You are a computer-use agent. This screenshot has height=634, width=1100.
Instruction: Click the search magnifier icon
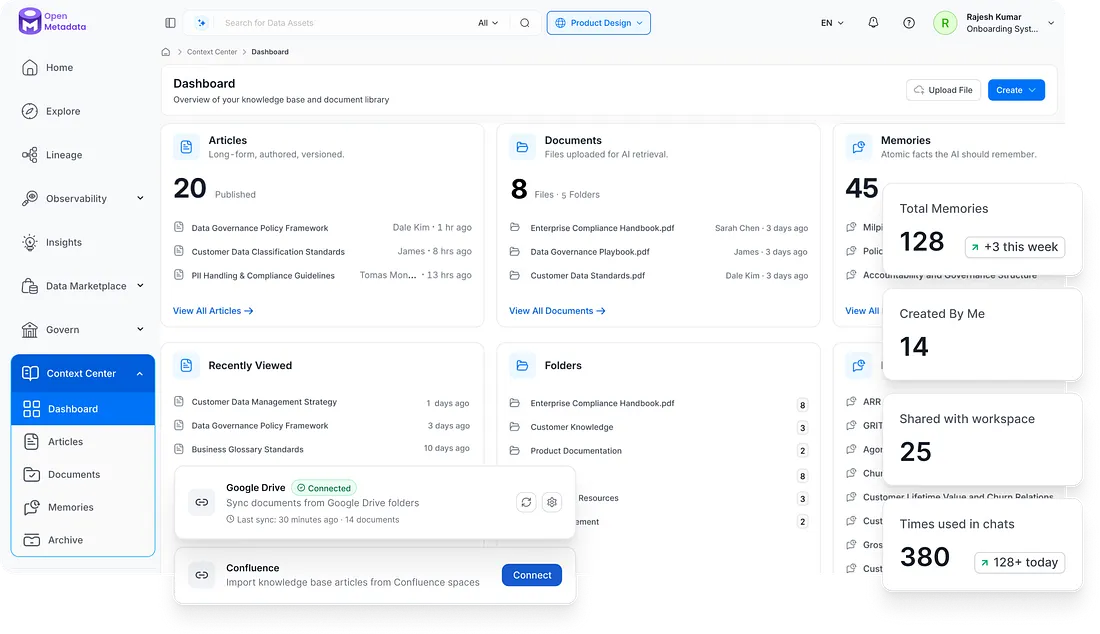pos(525,23)
